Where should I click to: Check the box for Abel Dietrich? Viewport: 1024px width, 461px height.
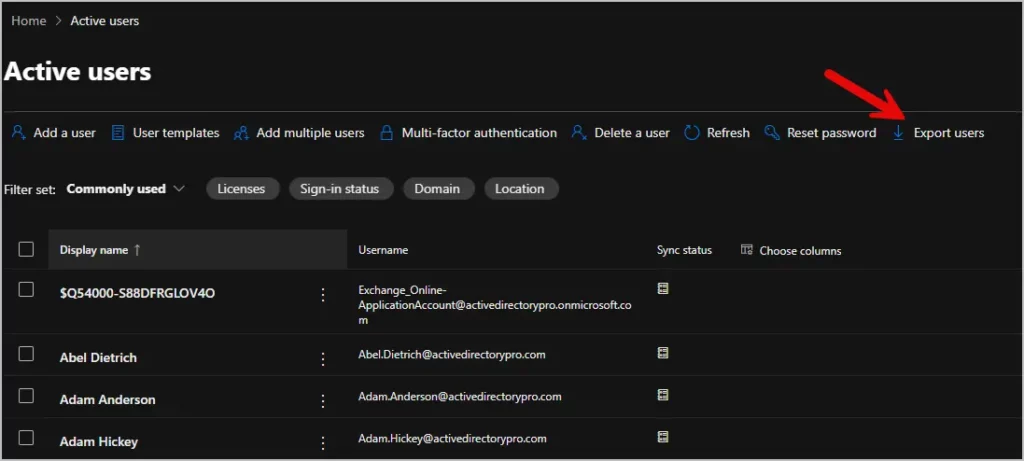pos(26,354)
